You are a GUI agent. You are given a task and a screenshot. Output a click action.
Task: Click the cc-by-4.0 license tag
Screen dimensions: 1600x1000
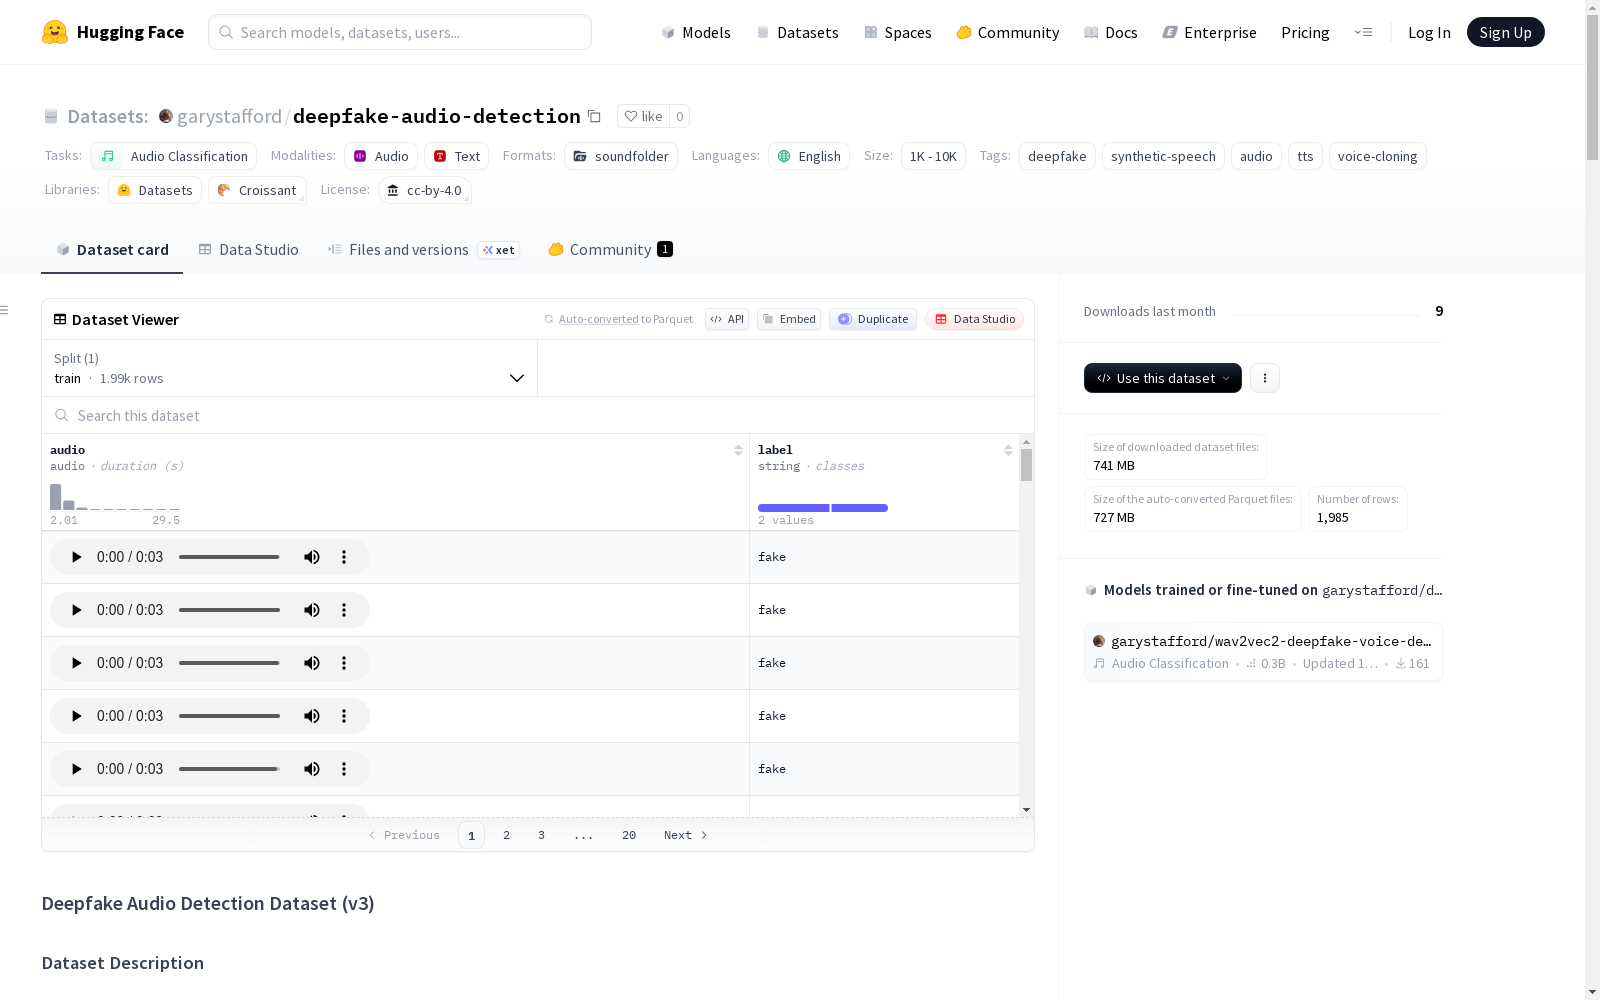pos(425,190)
